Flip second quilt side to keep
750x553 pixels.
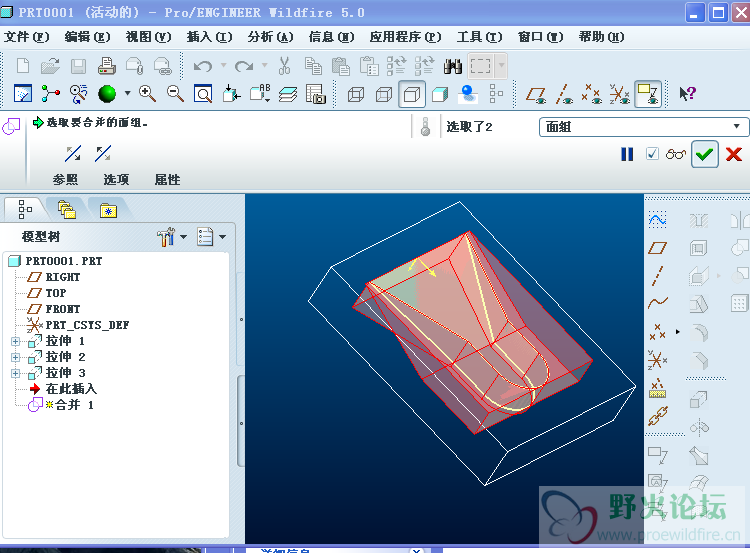[x=103, y=154]
